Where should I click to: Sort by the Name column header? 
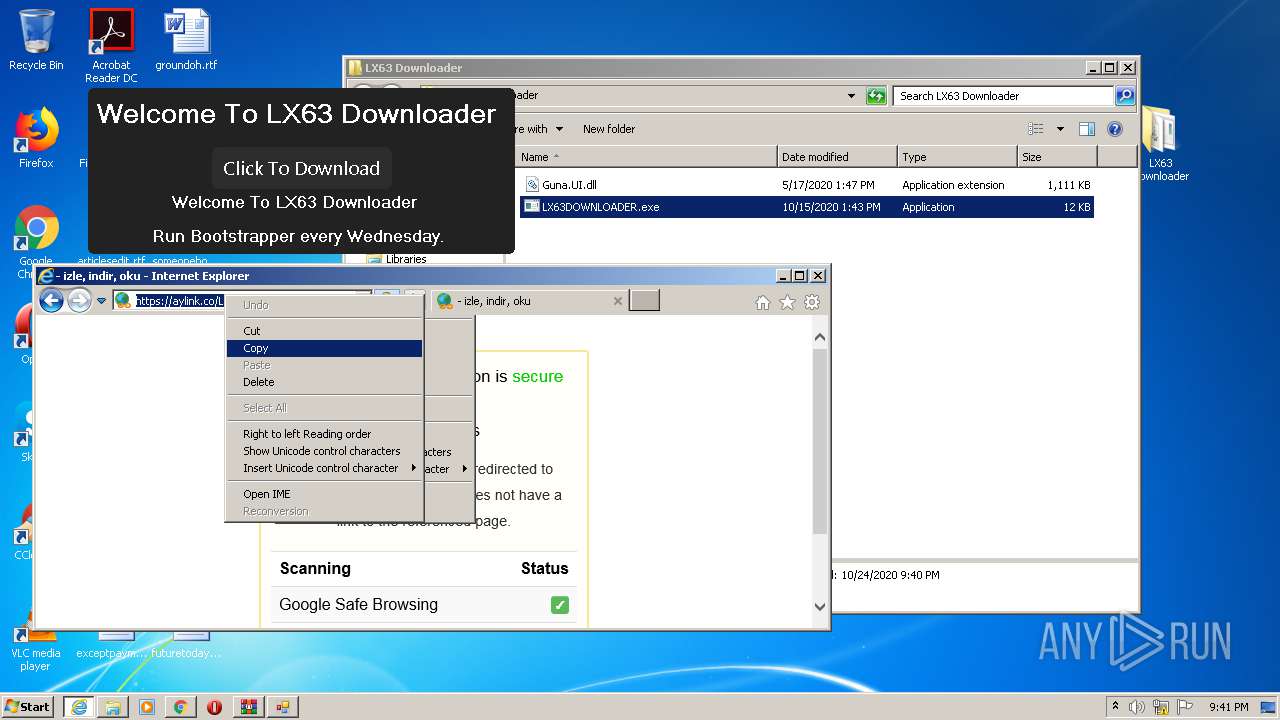coord(646,157)
